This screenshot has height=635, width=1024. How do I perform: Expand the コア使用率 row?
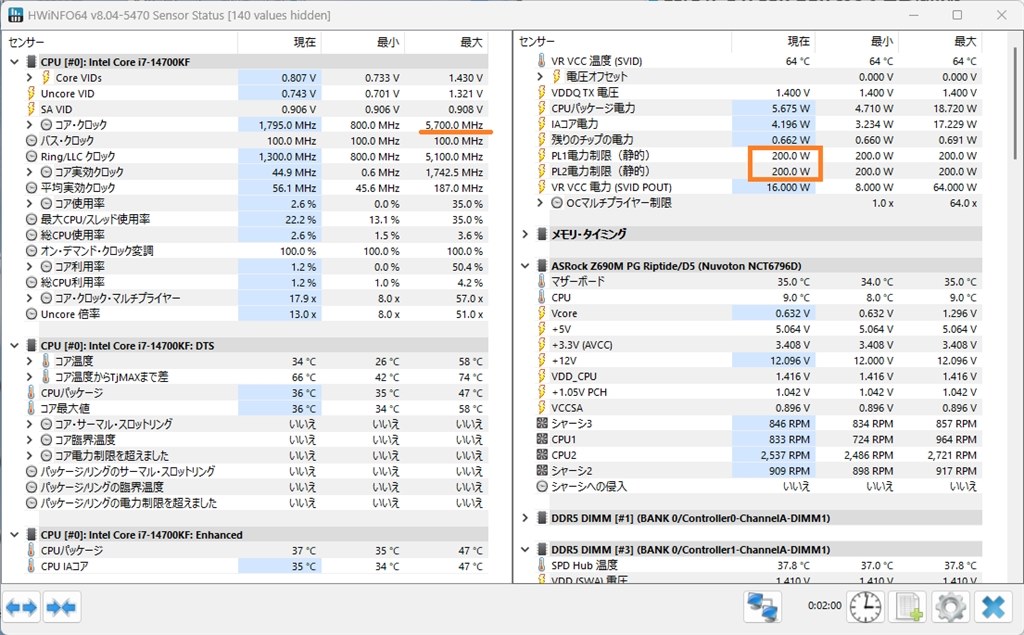click(29, 203)
